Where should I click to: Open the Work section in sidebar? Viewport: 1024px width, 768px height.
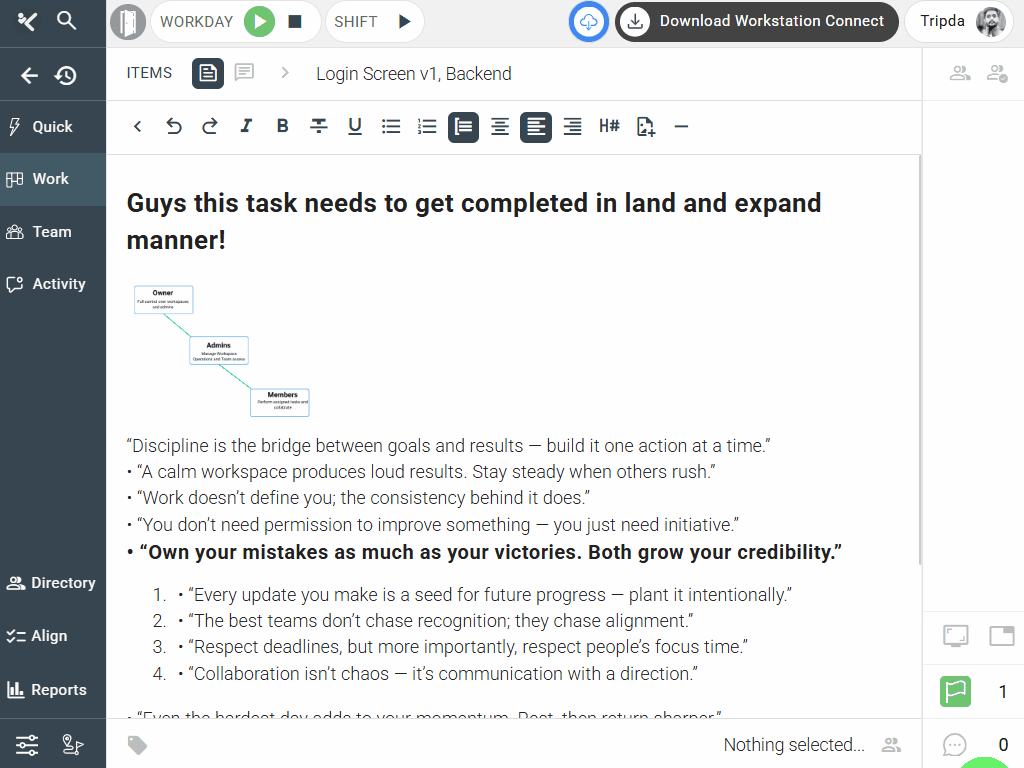pos(52,179)
